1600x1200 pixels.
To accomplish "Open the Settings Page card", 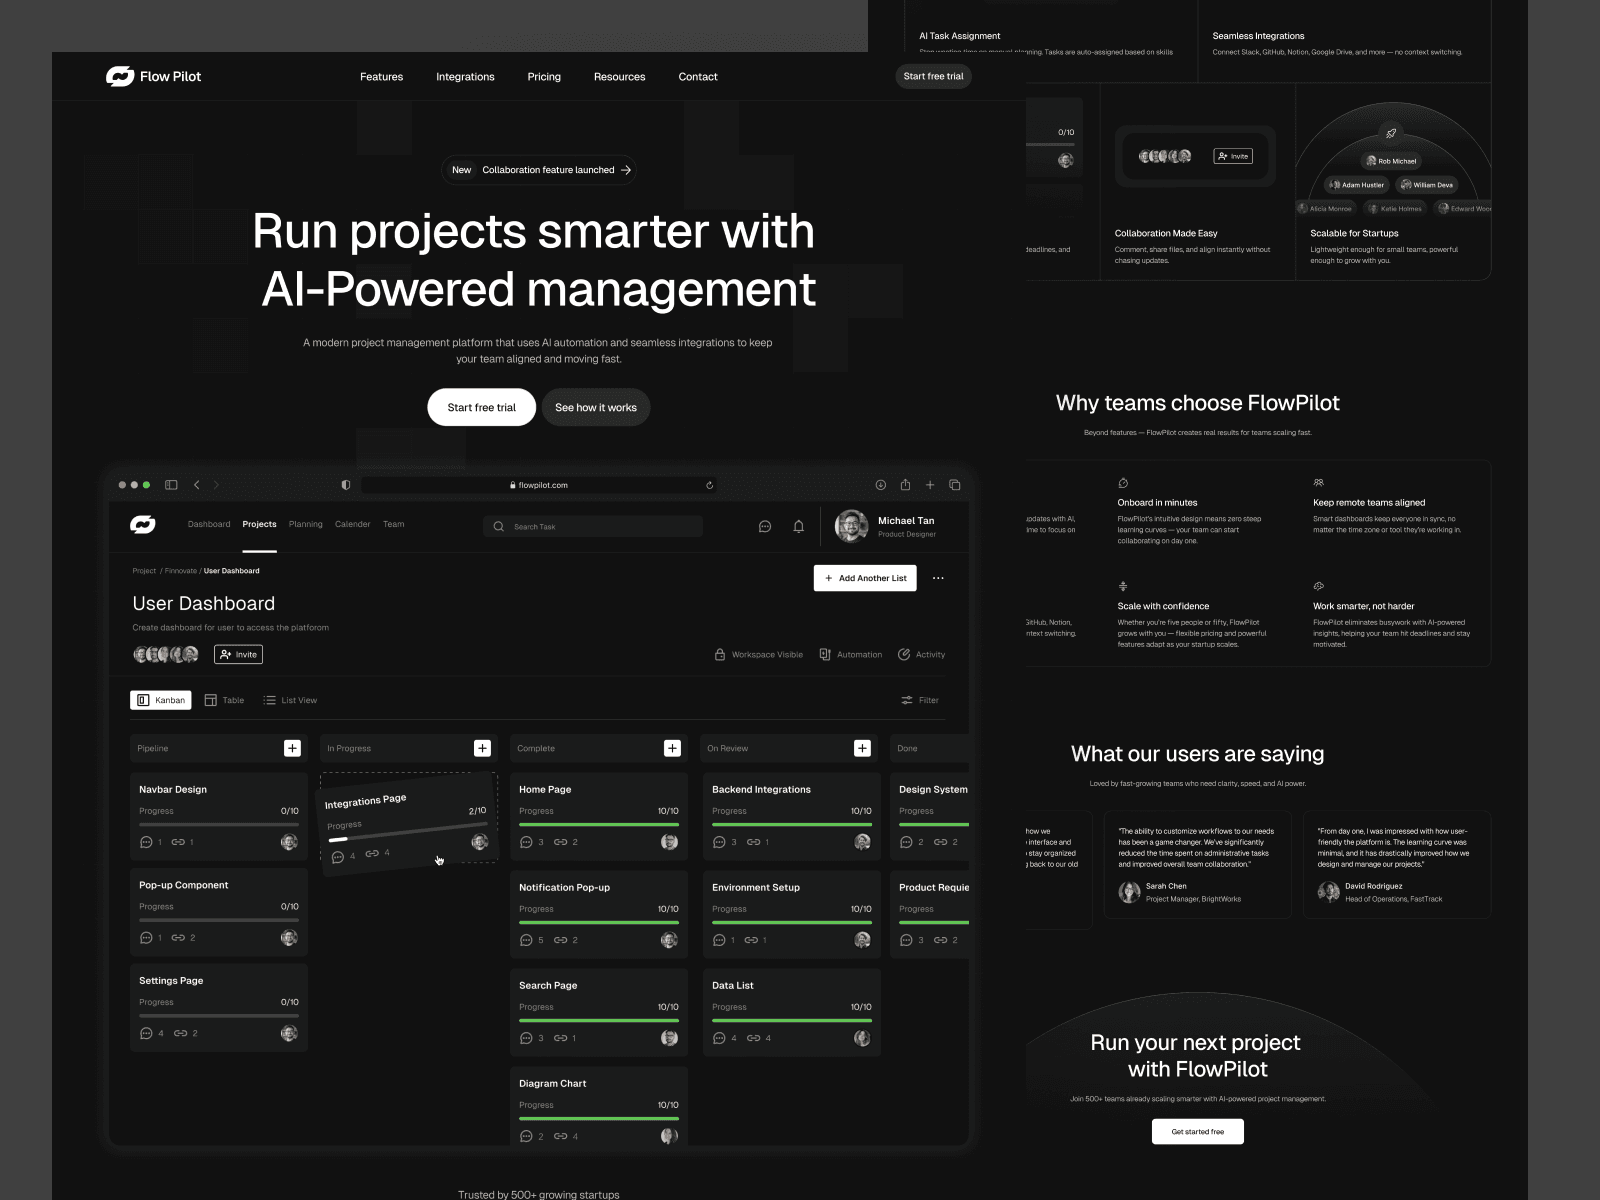I will pyautogui.click(x=219, y=1008).
